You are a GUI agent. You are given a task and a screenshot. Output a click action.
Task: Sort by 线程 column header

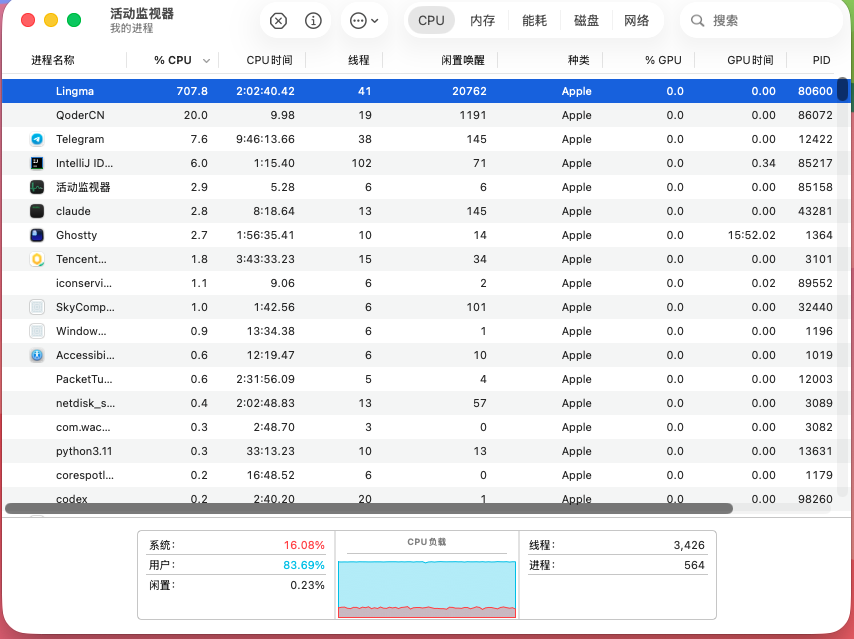click(x=359, y=60)
